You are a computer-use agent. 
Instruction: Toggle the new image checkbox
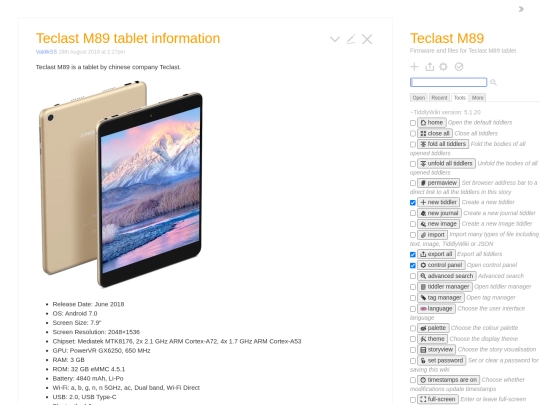click(413, 224)
